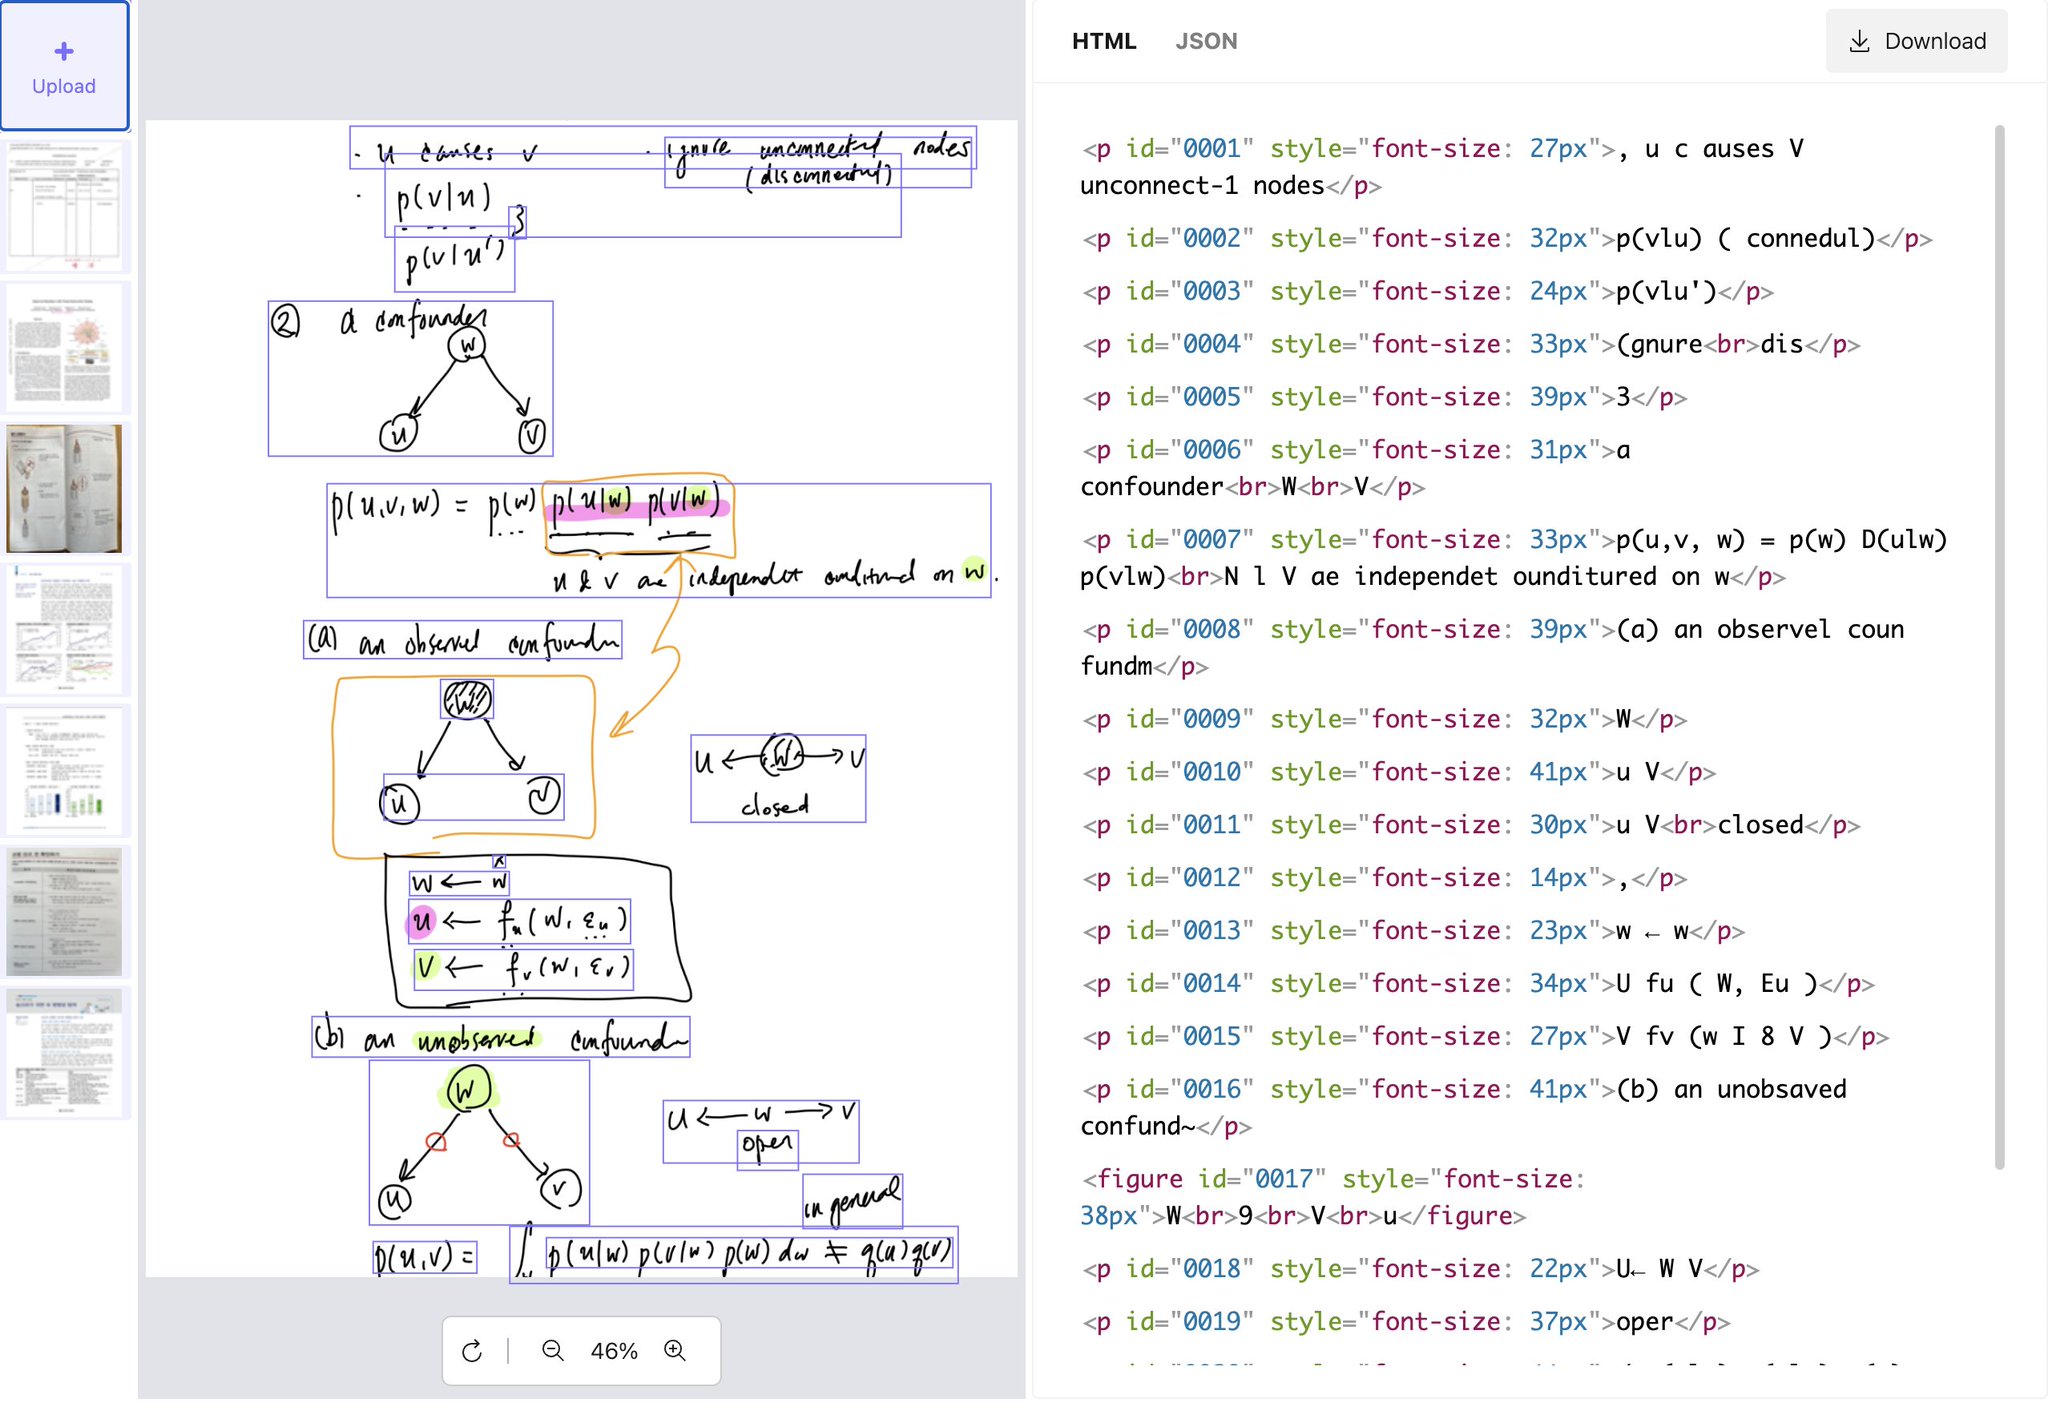Select the unobserved confounder W diagram box
Image resolution: width=2048 pixels, height=1415 pixels.
click(479, 1143)
